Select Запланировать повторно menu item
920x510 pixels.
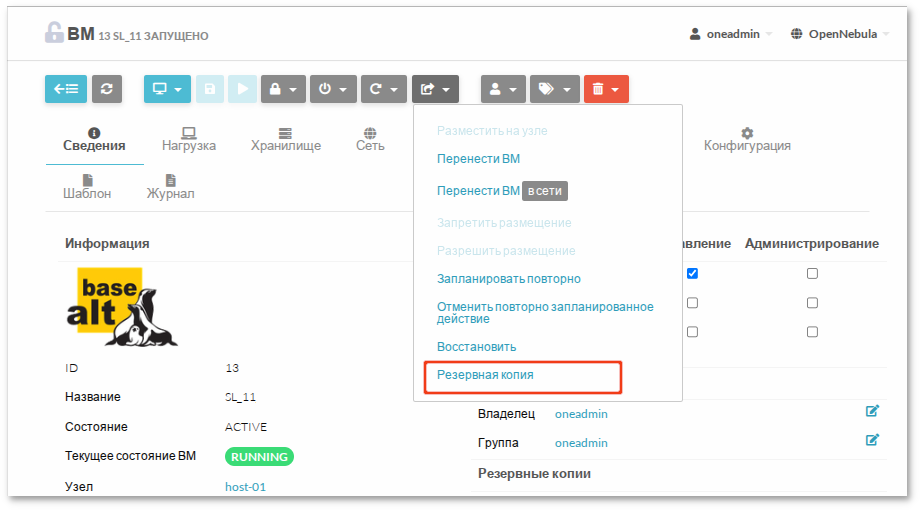pyautogui.click(x=509, y=279)
